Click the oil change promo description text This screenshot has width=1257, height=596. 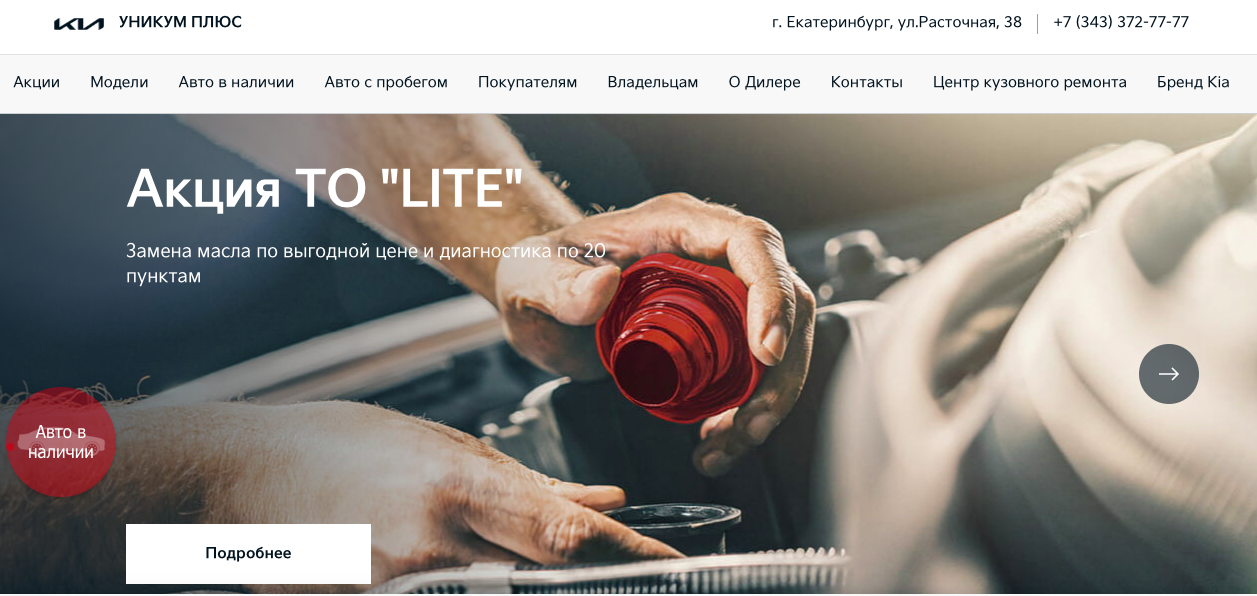(366, 263)
